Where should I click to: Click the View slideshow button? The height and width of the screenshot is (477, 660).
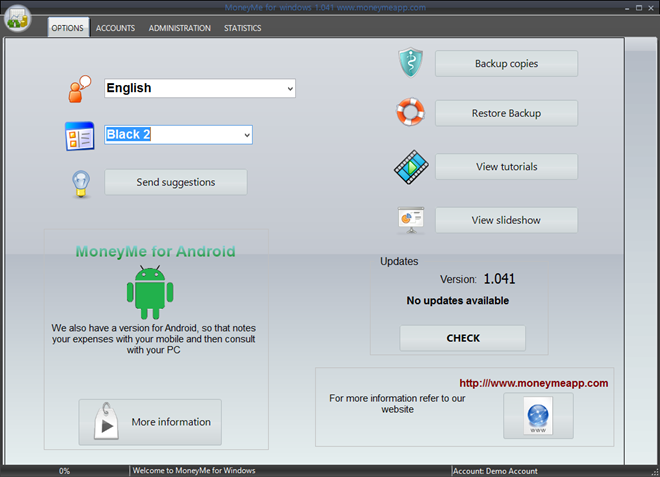(506, 220)
